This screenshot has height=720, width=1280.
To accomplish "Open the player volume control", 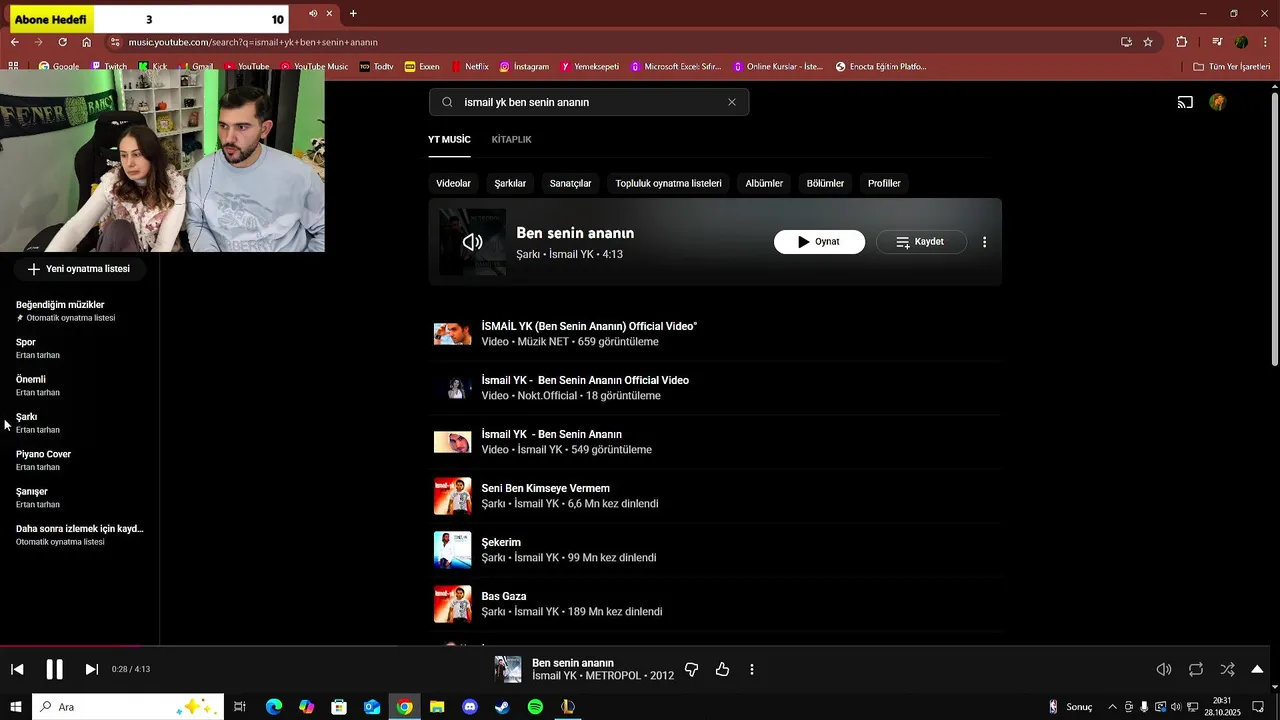I will pos(1164,669).
